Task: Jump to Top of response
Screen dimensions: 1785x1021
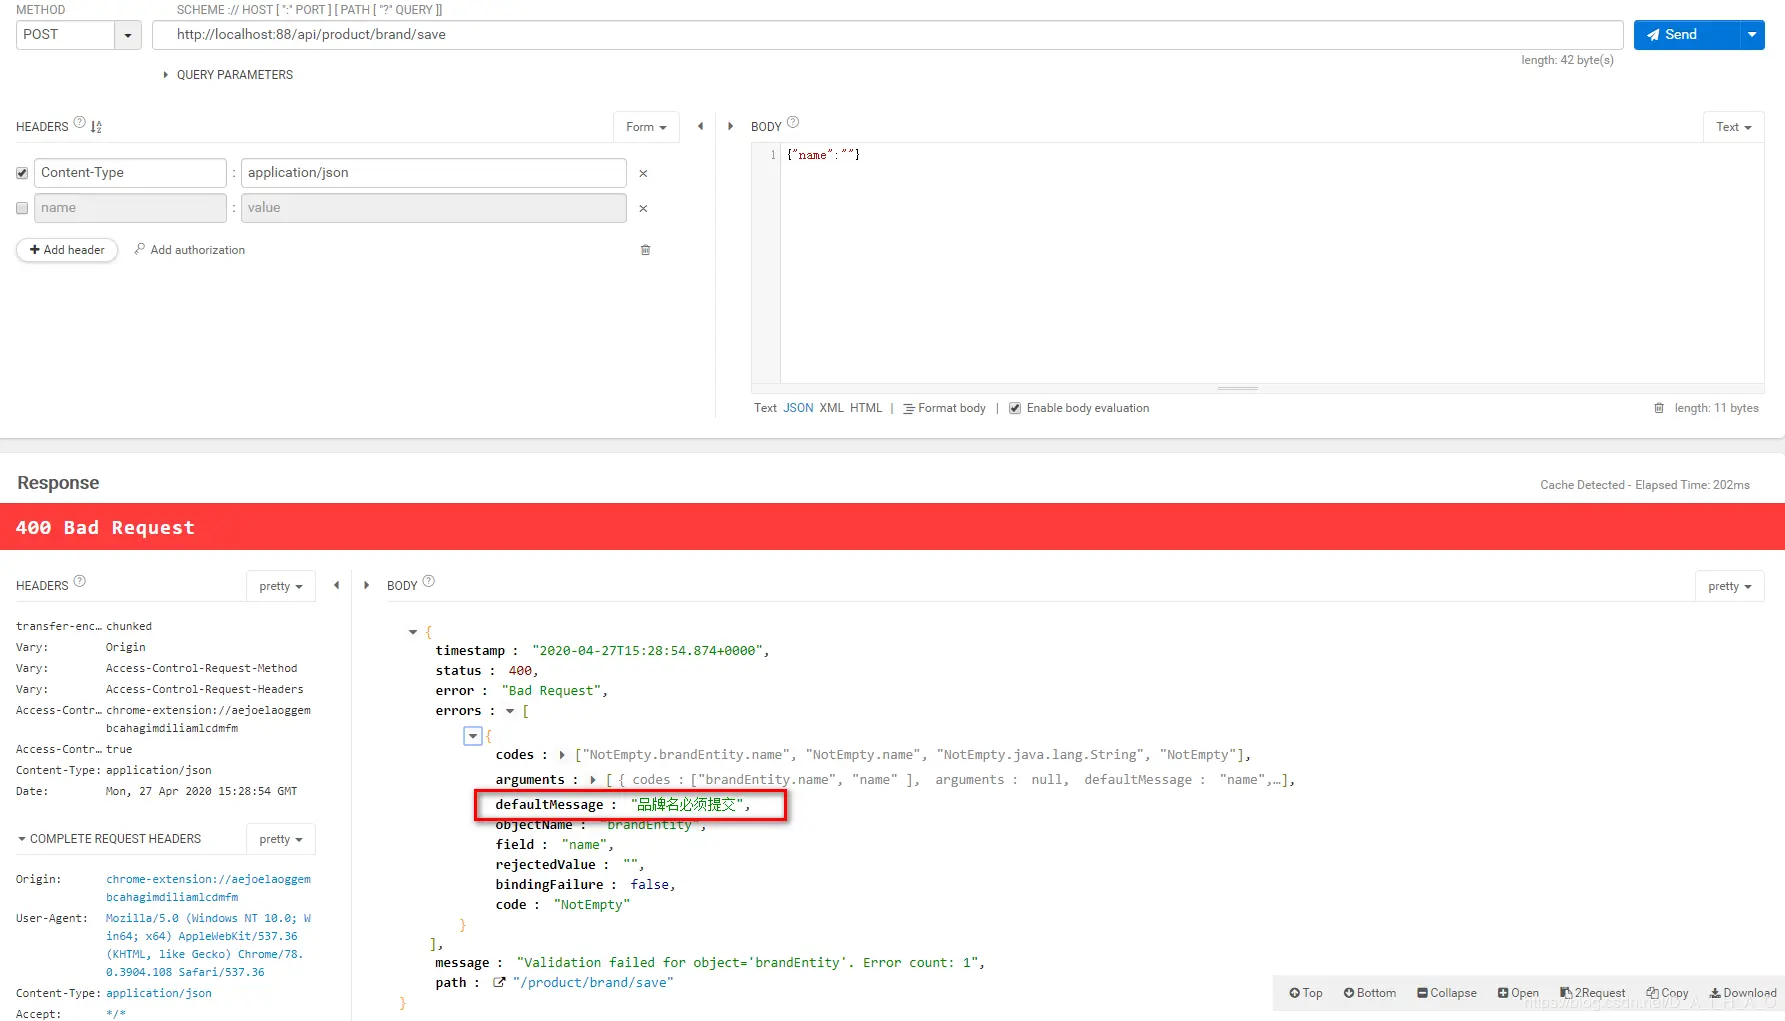Action: pyautogui.click(x=1306, y=993)
